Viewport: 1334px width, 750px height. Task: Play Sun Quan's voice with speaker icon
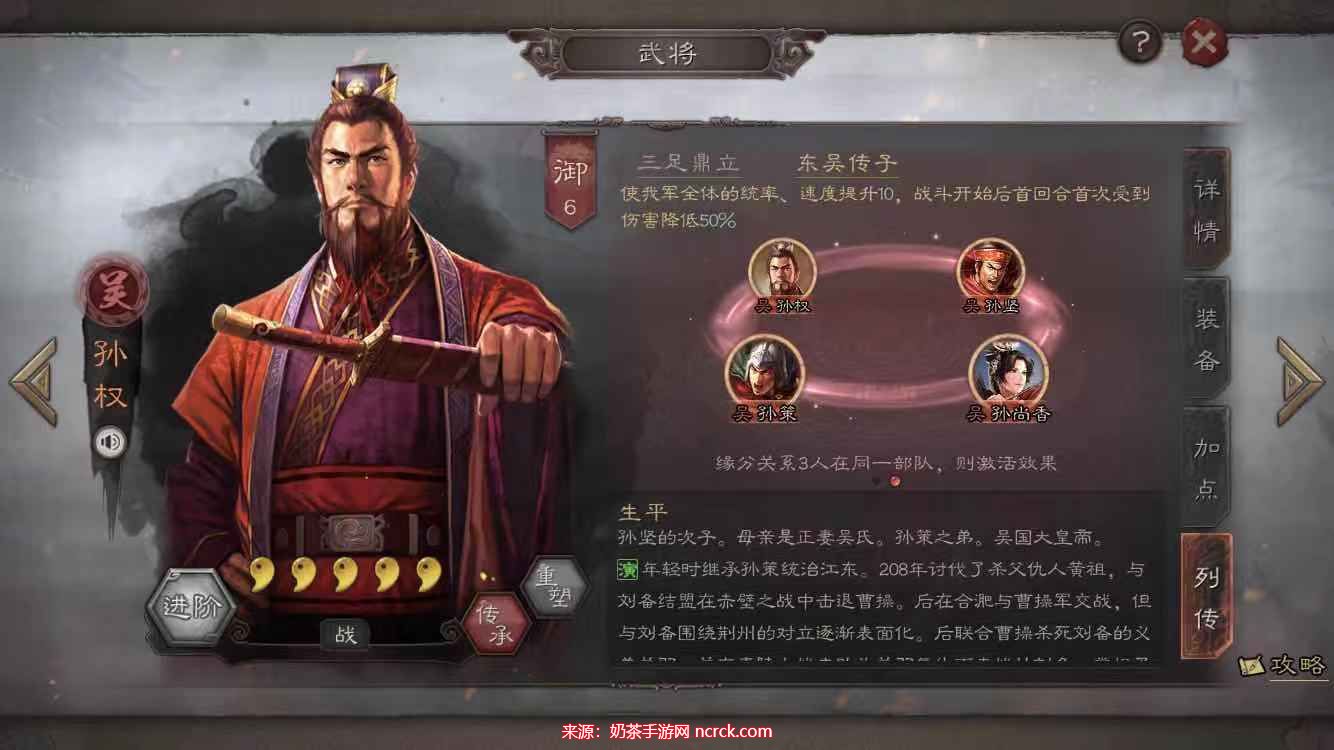(110, 441)
